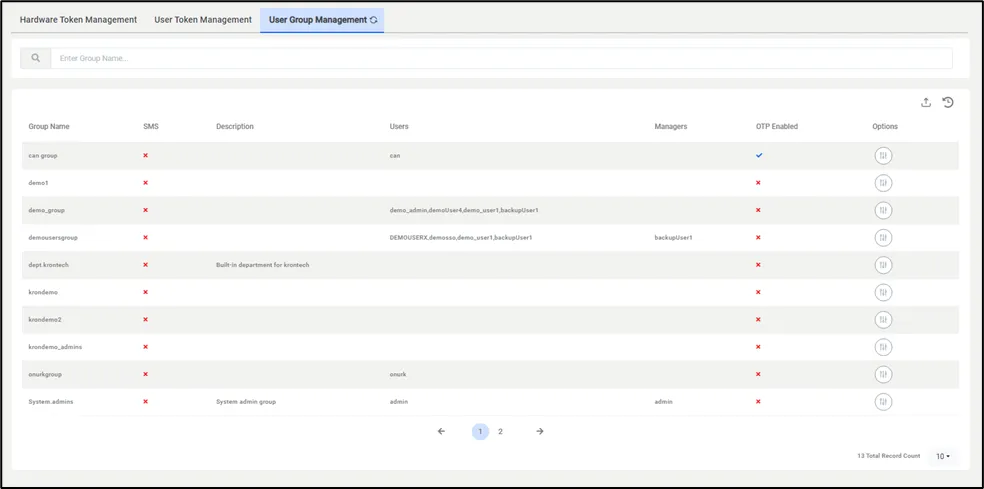Click refresh icon on User Group Management tab

tap(373, 20)
